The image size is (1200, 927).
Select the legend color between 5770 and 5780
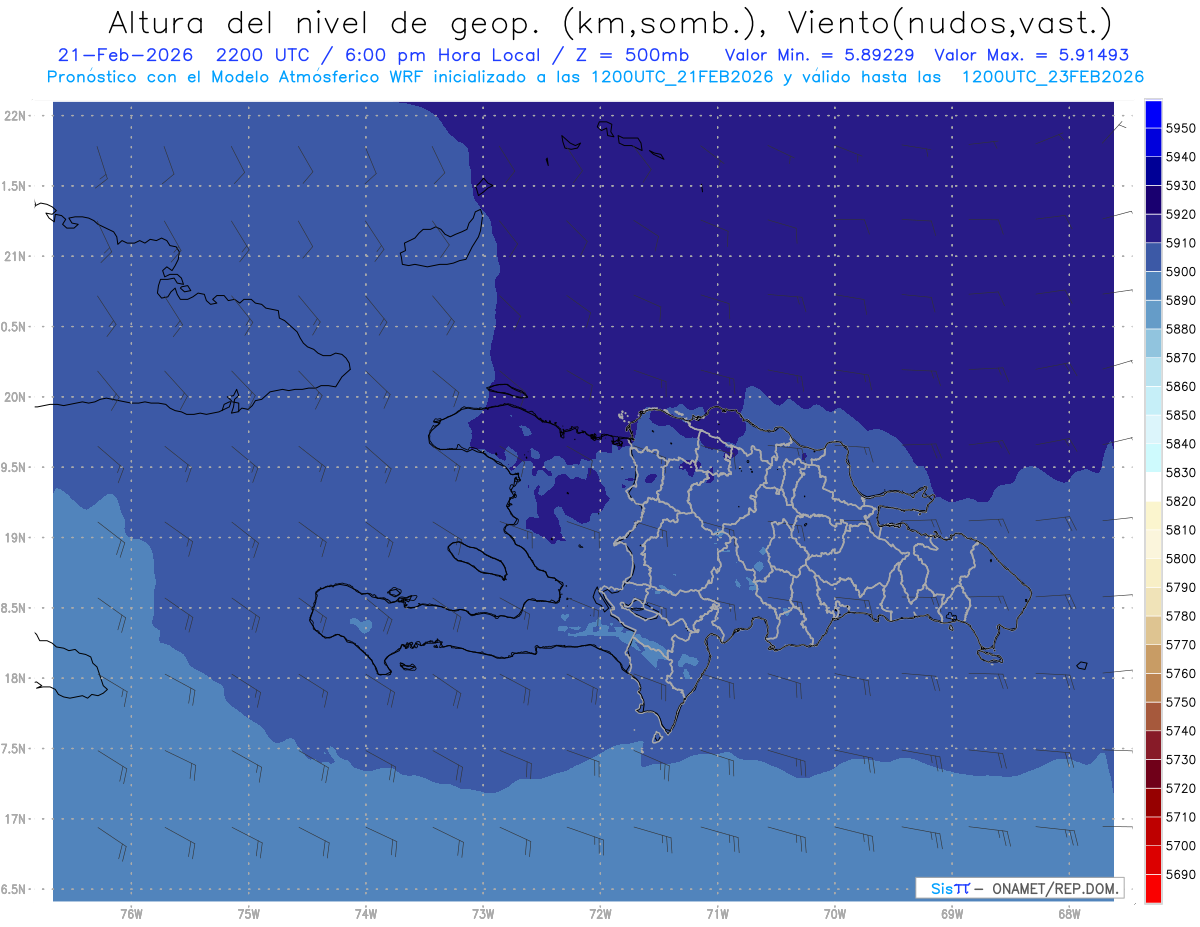(x=1153, y=630)
